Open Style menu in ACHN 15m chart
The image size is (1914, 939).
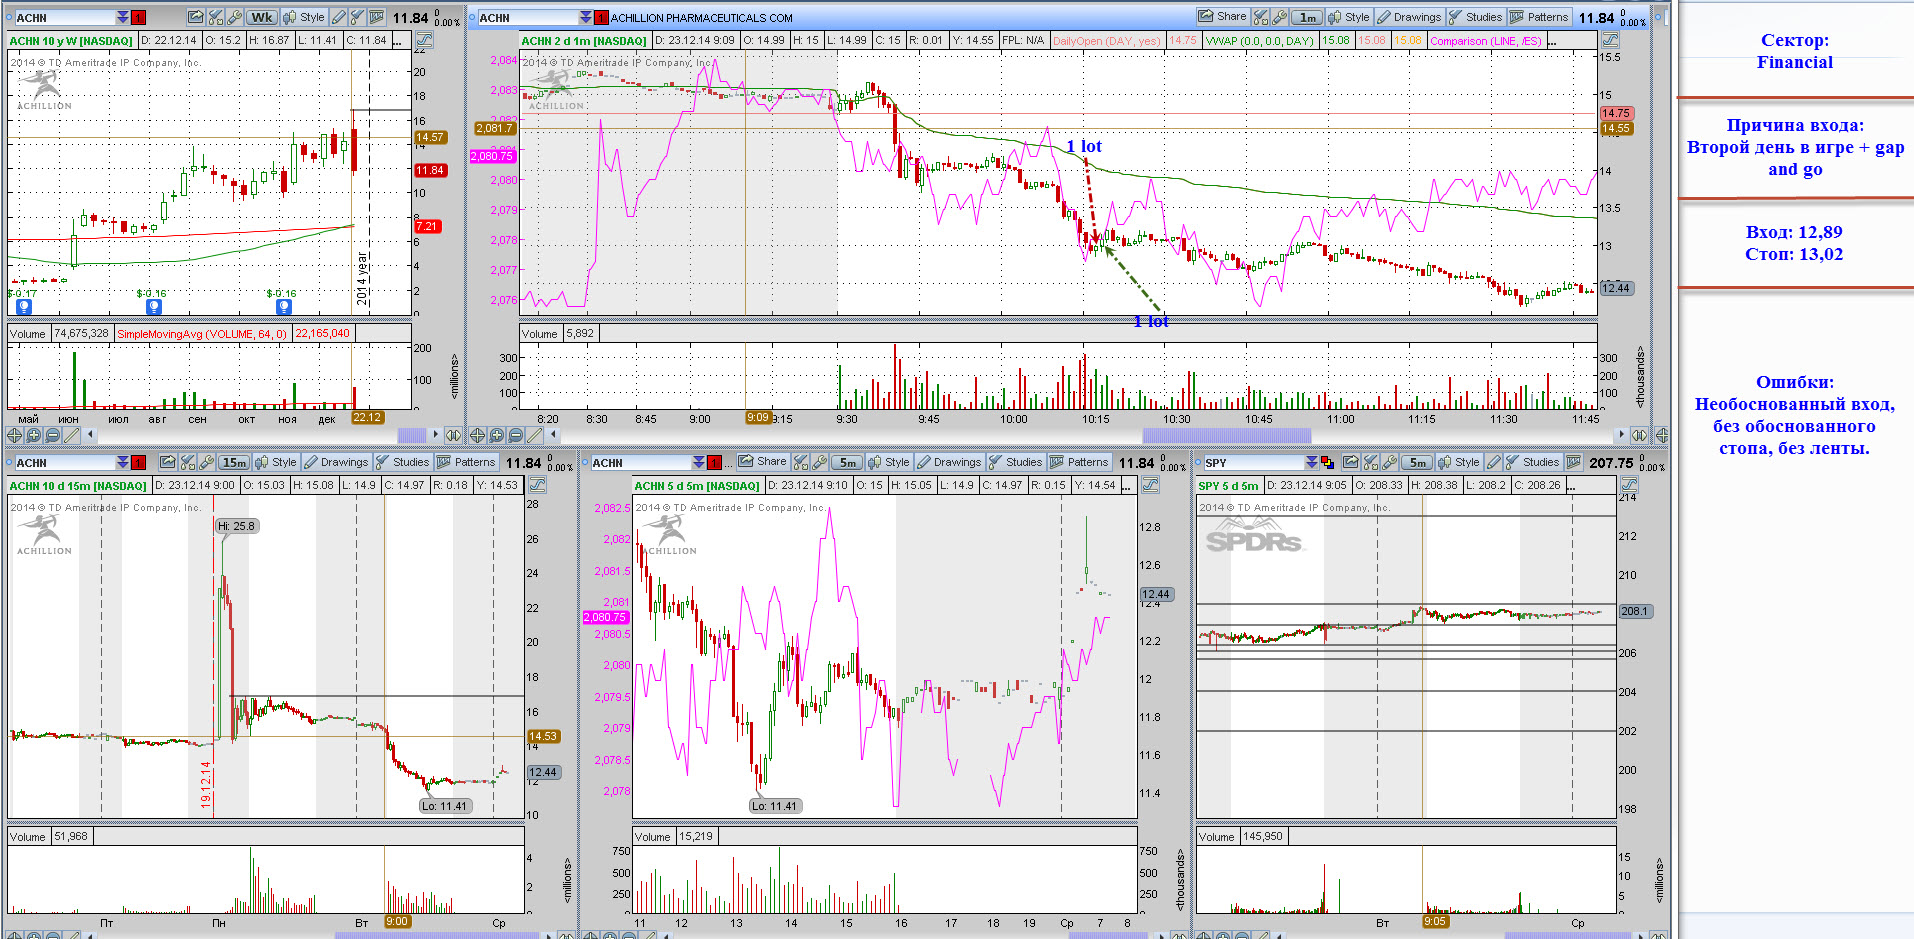276,462
